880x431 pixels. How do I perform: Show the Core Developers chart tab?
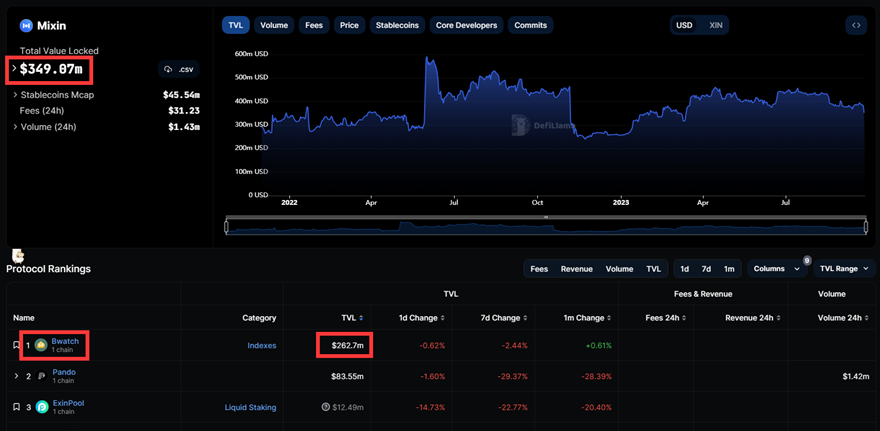(466, 25)
